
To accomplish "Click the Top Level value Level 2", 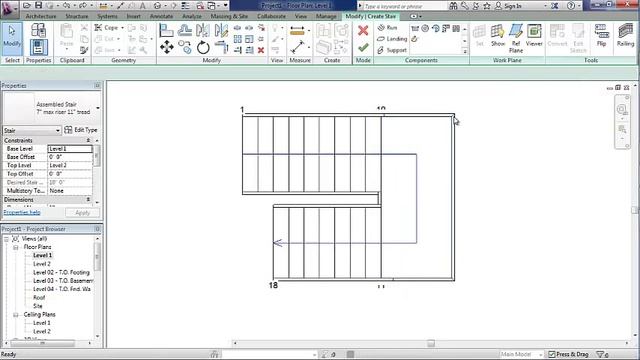I will coord(70,165).
